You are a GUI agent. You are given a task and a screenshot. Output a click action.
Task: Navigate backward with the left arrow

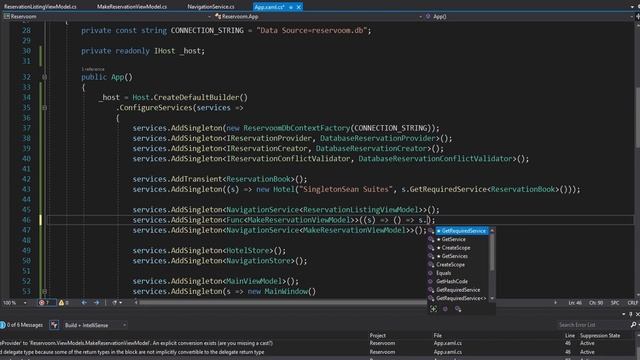tap(84, 303)
